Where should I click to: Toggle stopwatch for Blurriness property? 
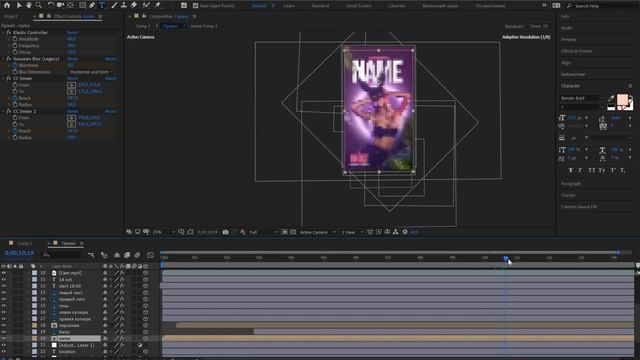(x=15, y=65)
